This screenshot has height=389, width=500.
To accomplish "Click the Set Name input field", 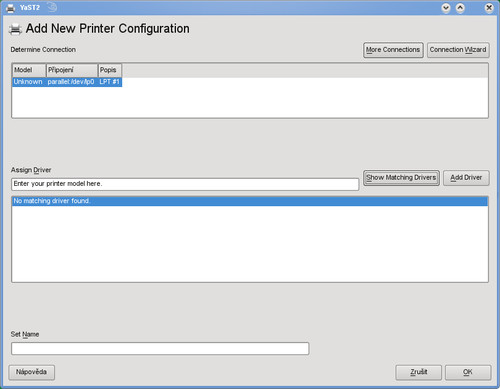I will point(160,348).
